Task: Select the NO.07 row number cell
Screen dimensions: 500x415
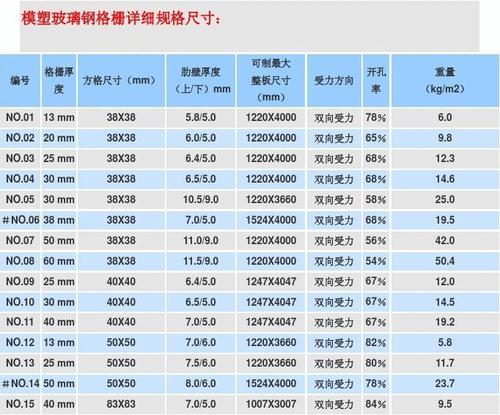Action: (20, 240)
